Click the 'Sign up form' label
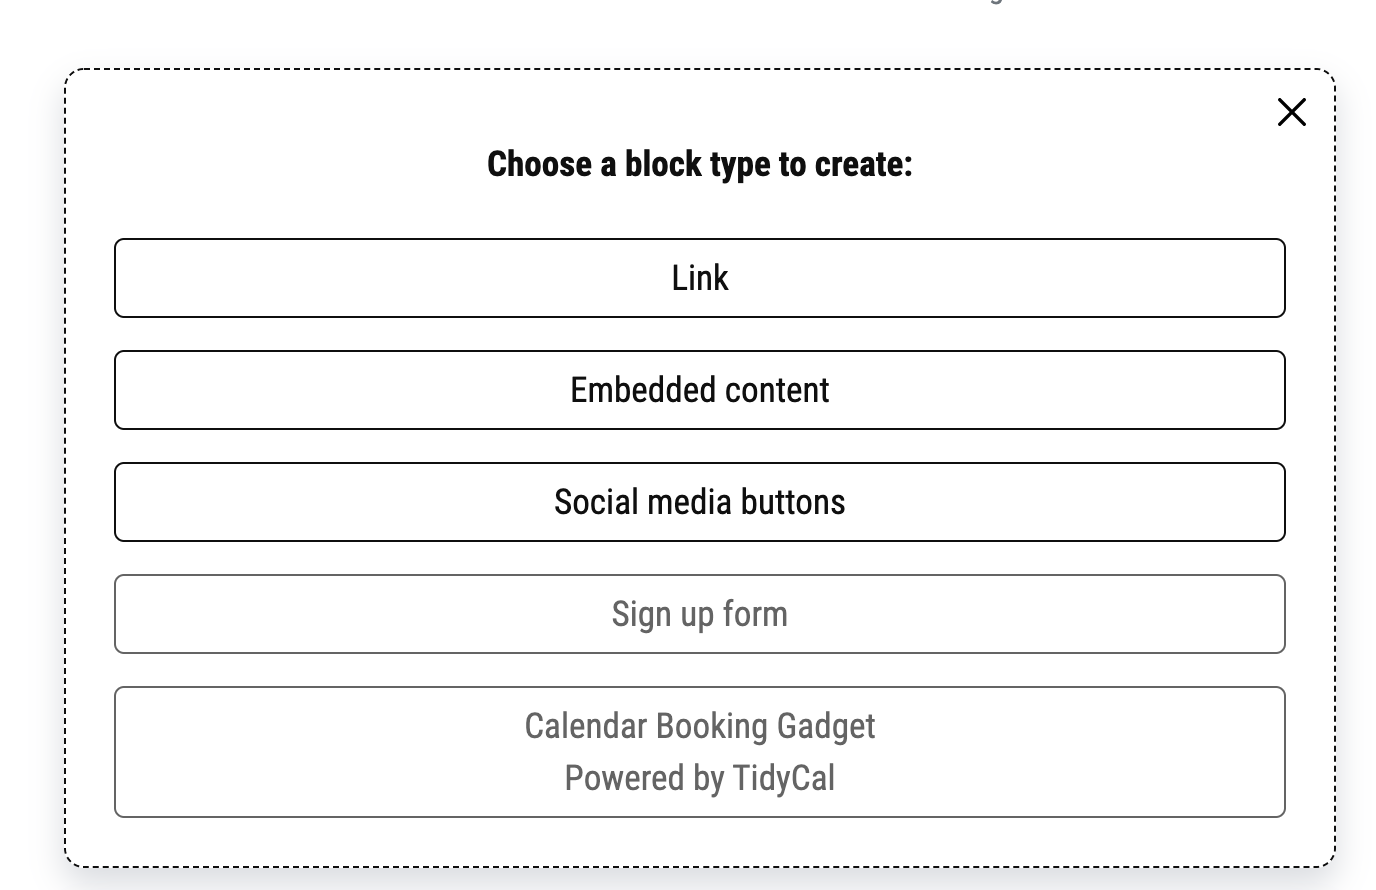The width and height of the screenshot is (1376, 890). [x=700, y=615]
